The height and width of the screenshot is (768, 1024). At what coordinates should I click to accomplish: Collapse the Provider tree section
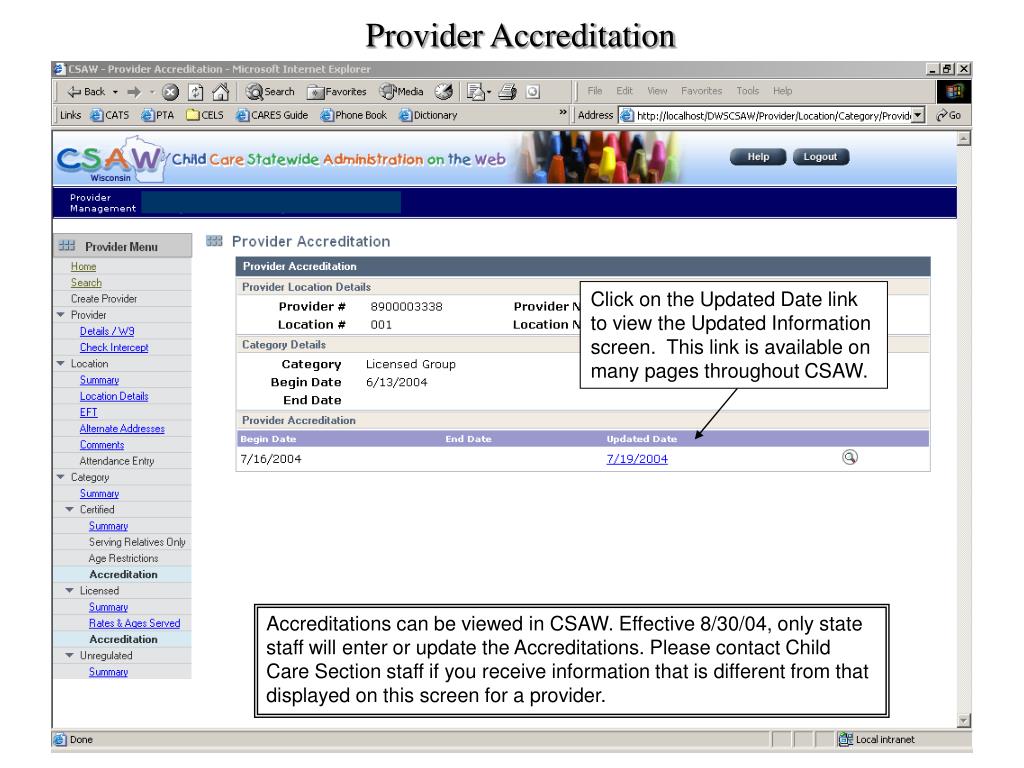[61, 315]
